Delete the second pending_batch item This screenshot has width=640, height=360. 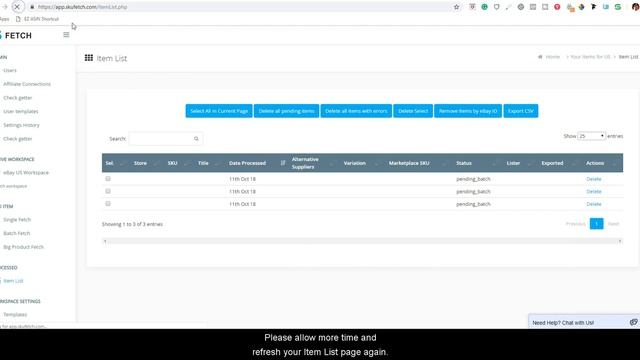pos(593,191)
